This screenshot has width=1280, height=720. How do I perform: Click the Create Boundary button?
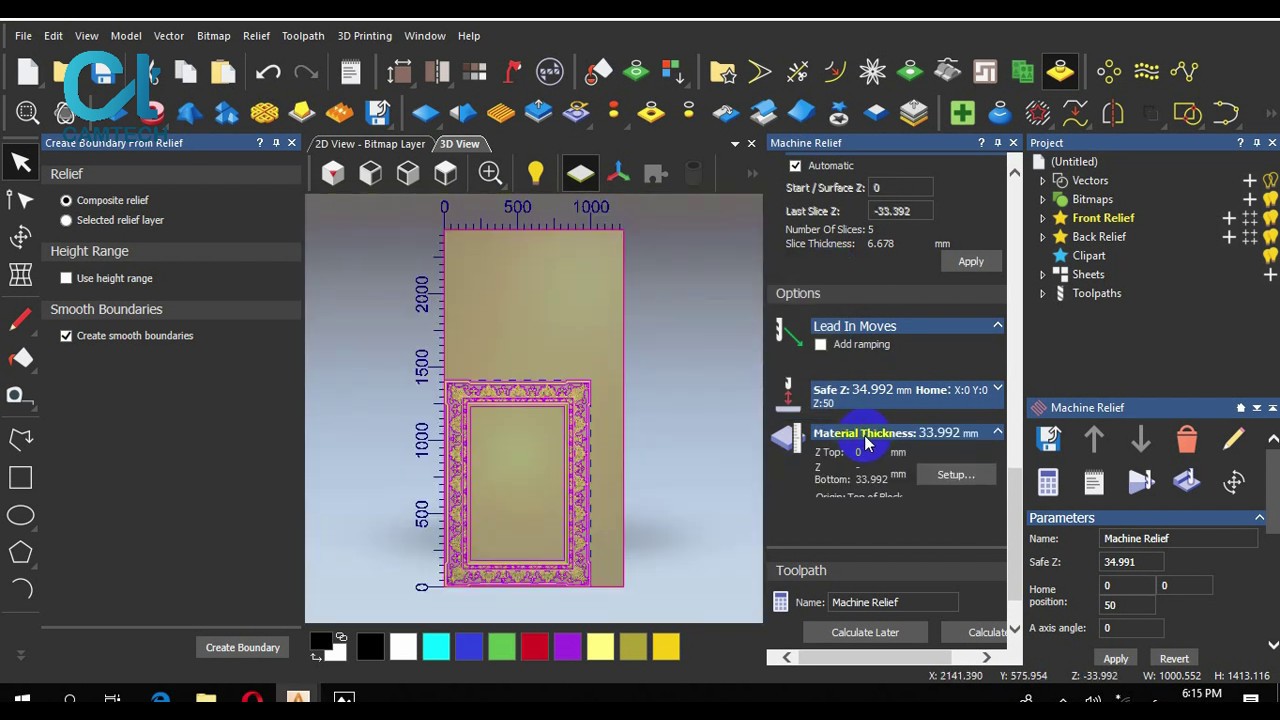pyautogui.click(x=243, y=648)
